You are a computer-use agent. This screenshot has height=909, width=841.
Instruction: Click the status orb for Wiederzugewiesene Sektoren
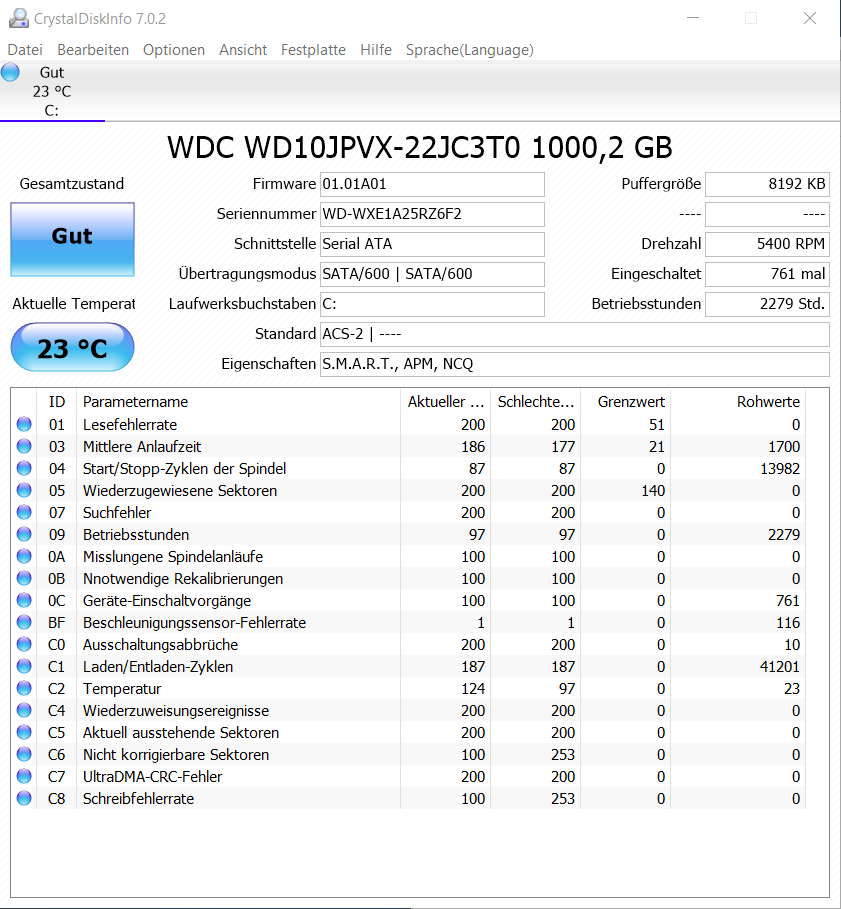[24, 490]
